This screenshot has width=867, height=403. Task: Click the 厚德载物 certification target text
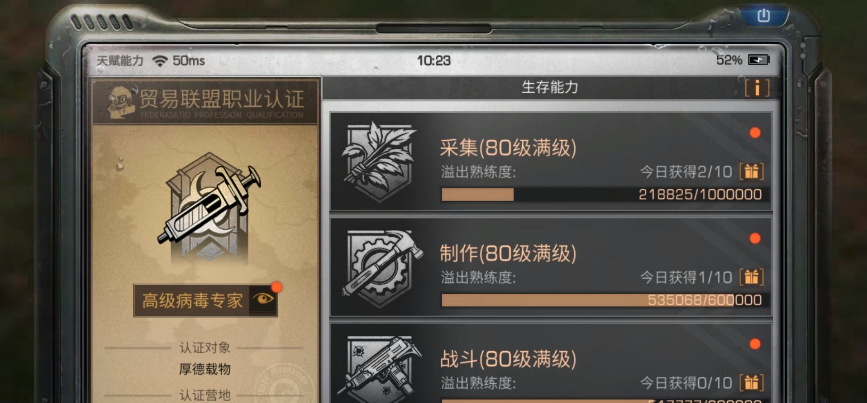pos(204,369)
